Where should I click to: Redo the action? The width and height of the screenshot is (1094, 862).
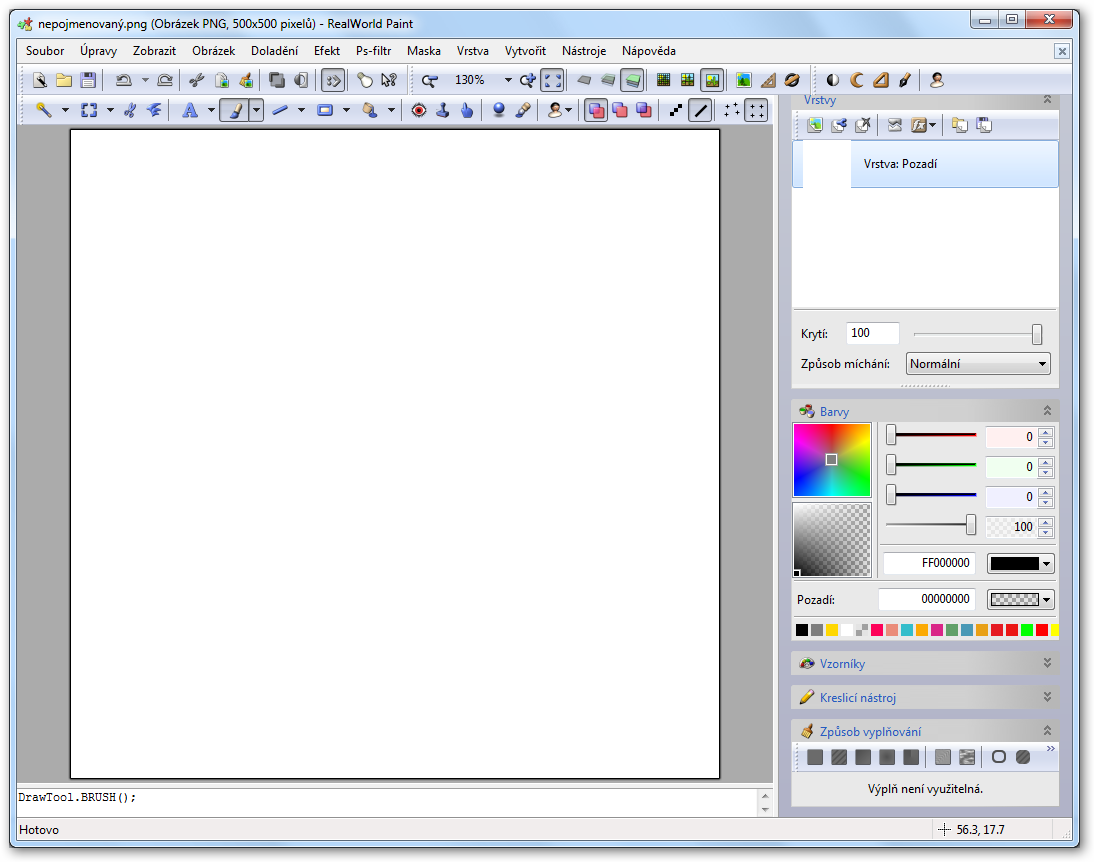point(165,80)
